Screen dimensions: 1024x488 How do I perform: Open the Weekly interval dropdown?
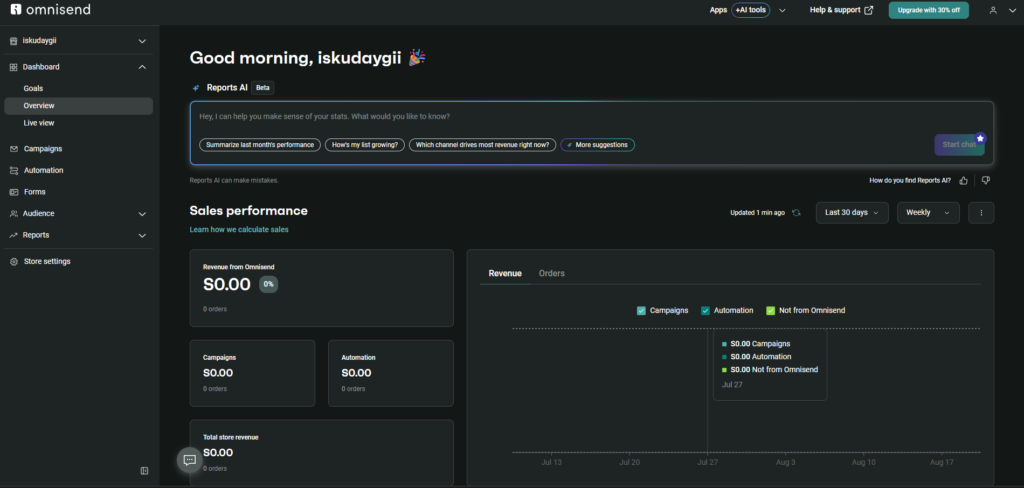coord(928,213)
